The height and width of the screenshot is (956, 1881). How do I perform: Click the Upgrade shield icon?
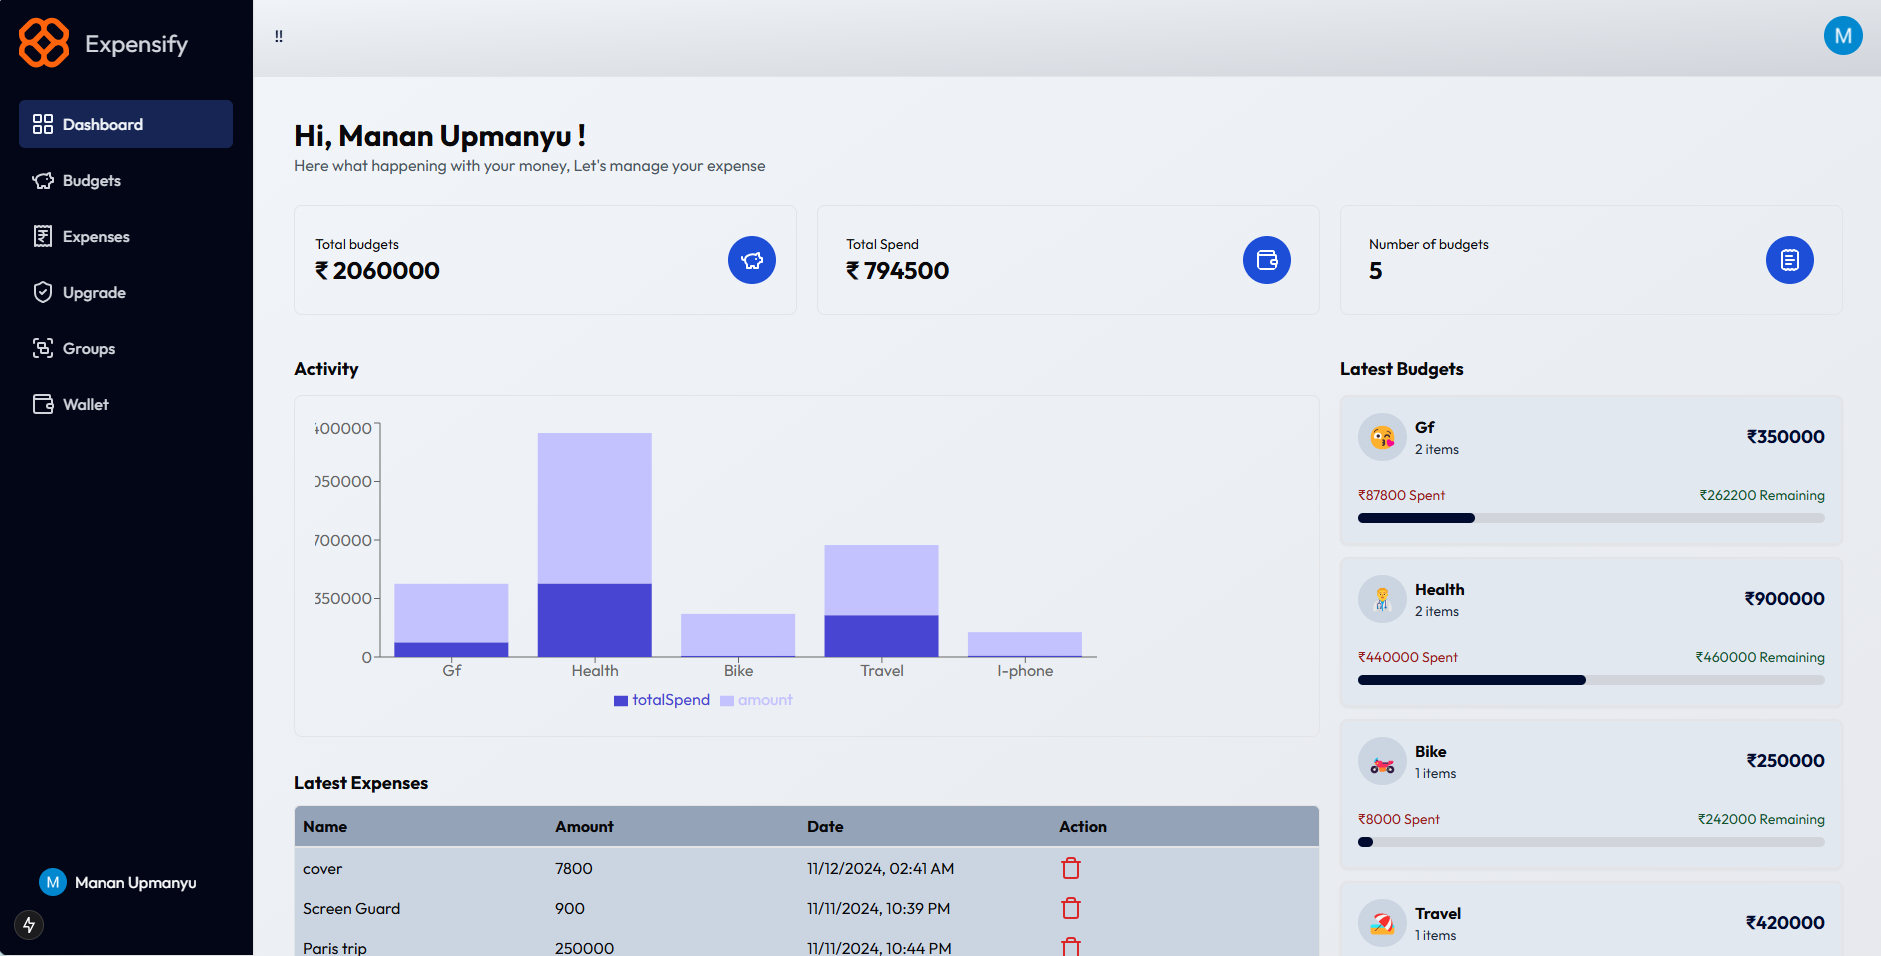(43, 292)
